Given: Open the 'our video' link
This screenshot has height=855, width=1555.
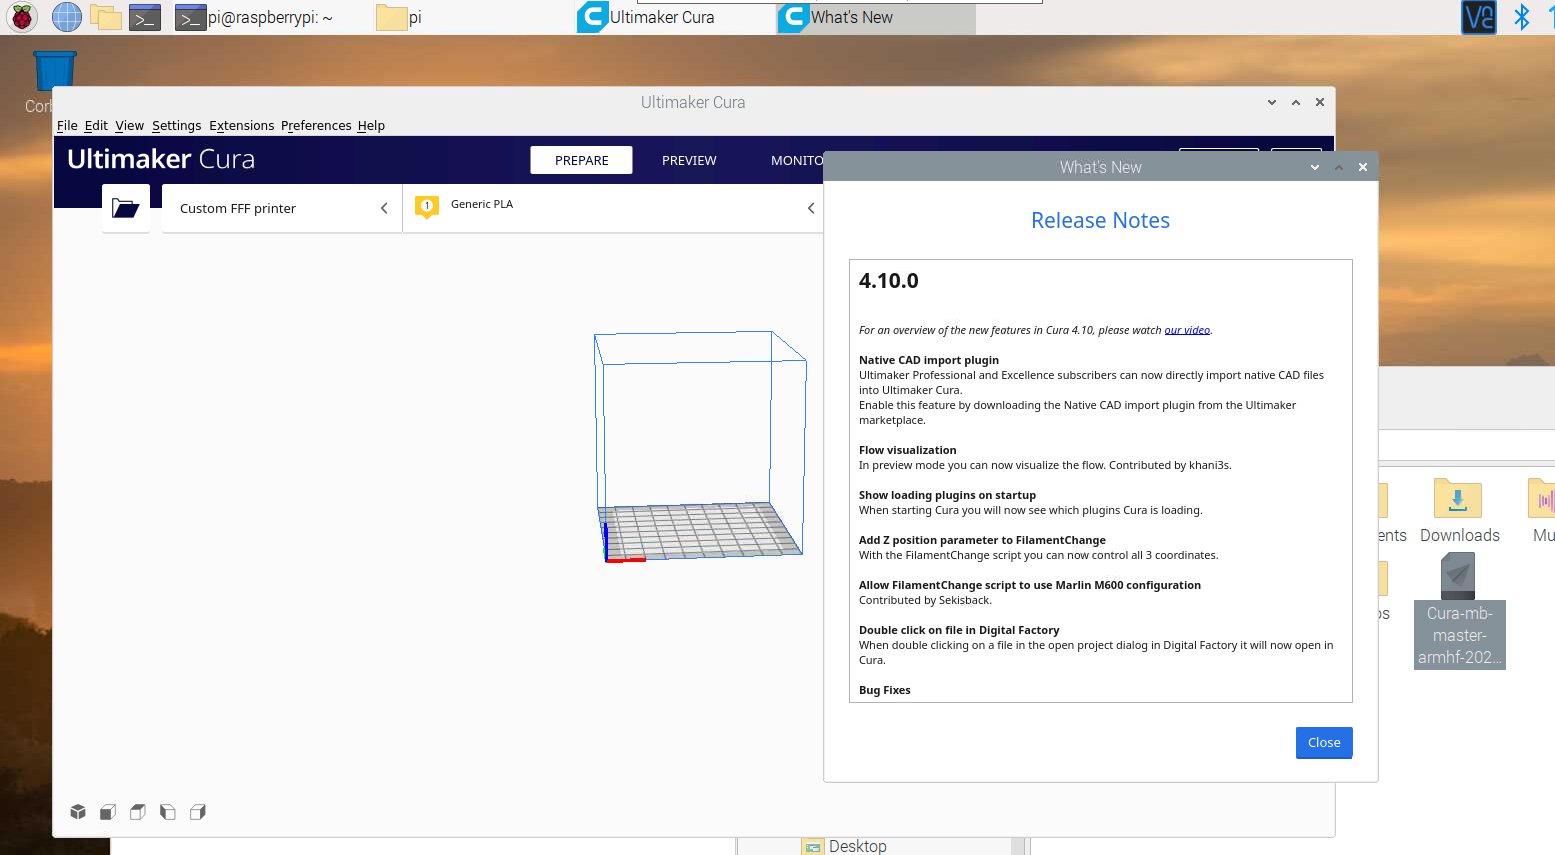Looking at the screenshot, I should (1187, 330).
